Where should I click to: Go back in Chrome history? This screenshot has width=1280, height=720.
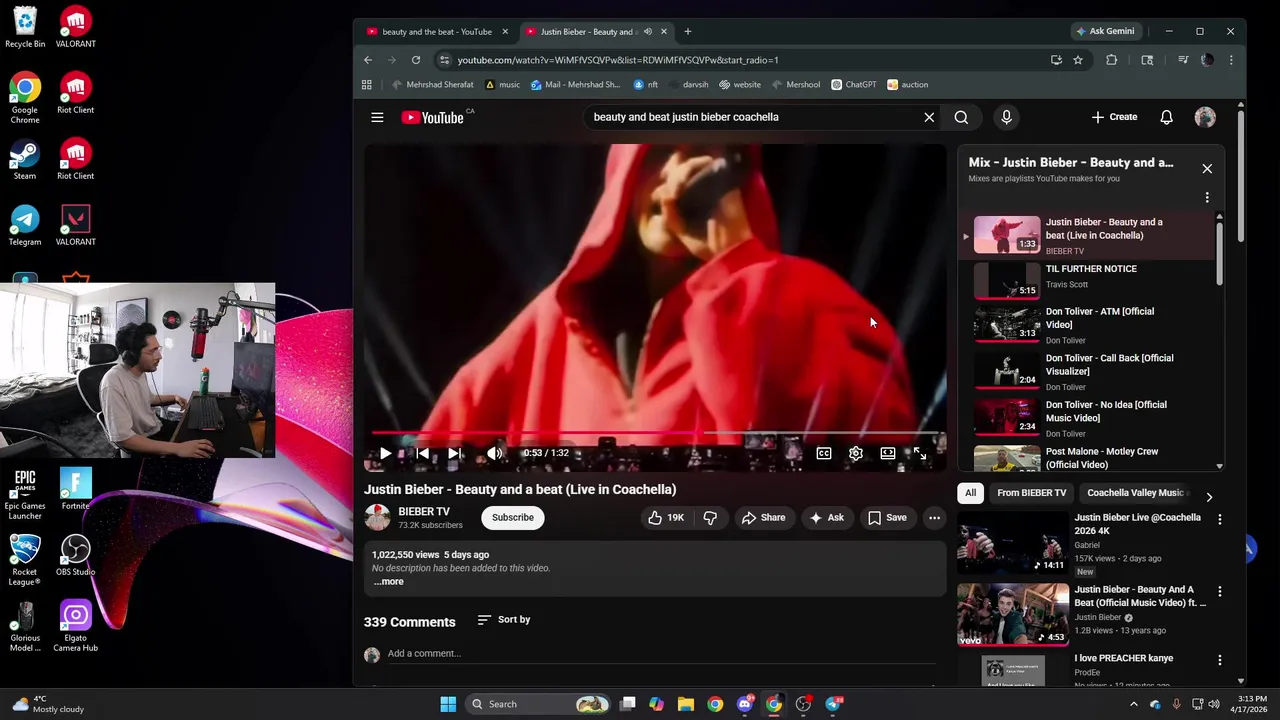pyautogui.click(x=368, y=60)
